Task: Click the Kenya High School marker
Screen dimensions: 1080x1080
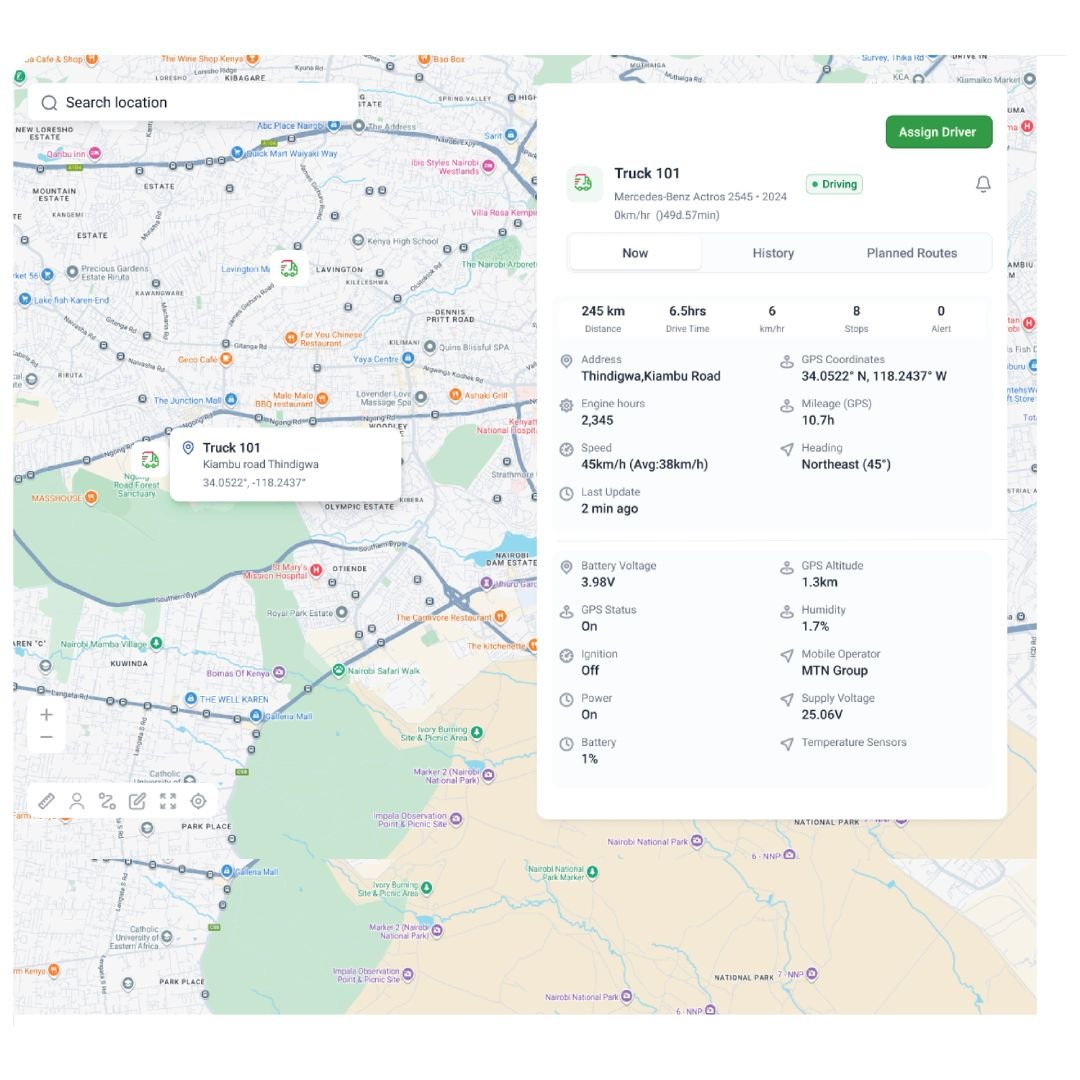Action: pyautogui.click(x=357, y=240)
